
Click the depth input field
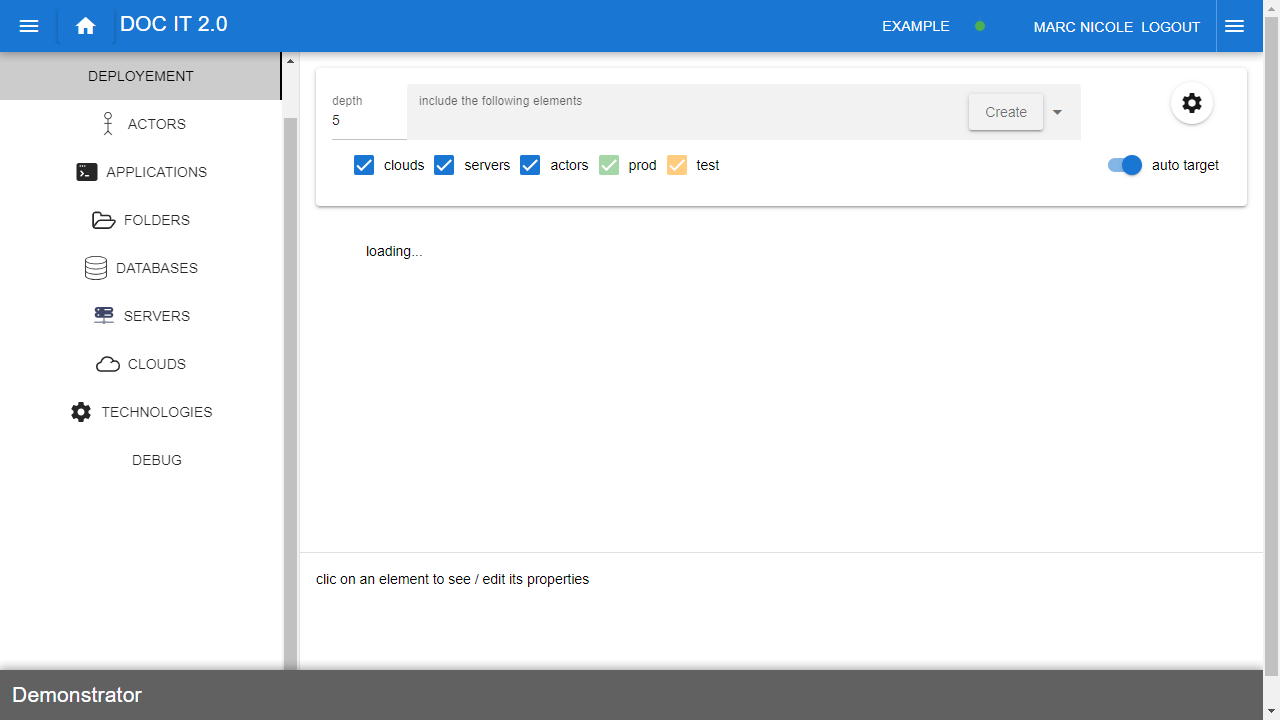pos(367,120)
